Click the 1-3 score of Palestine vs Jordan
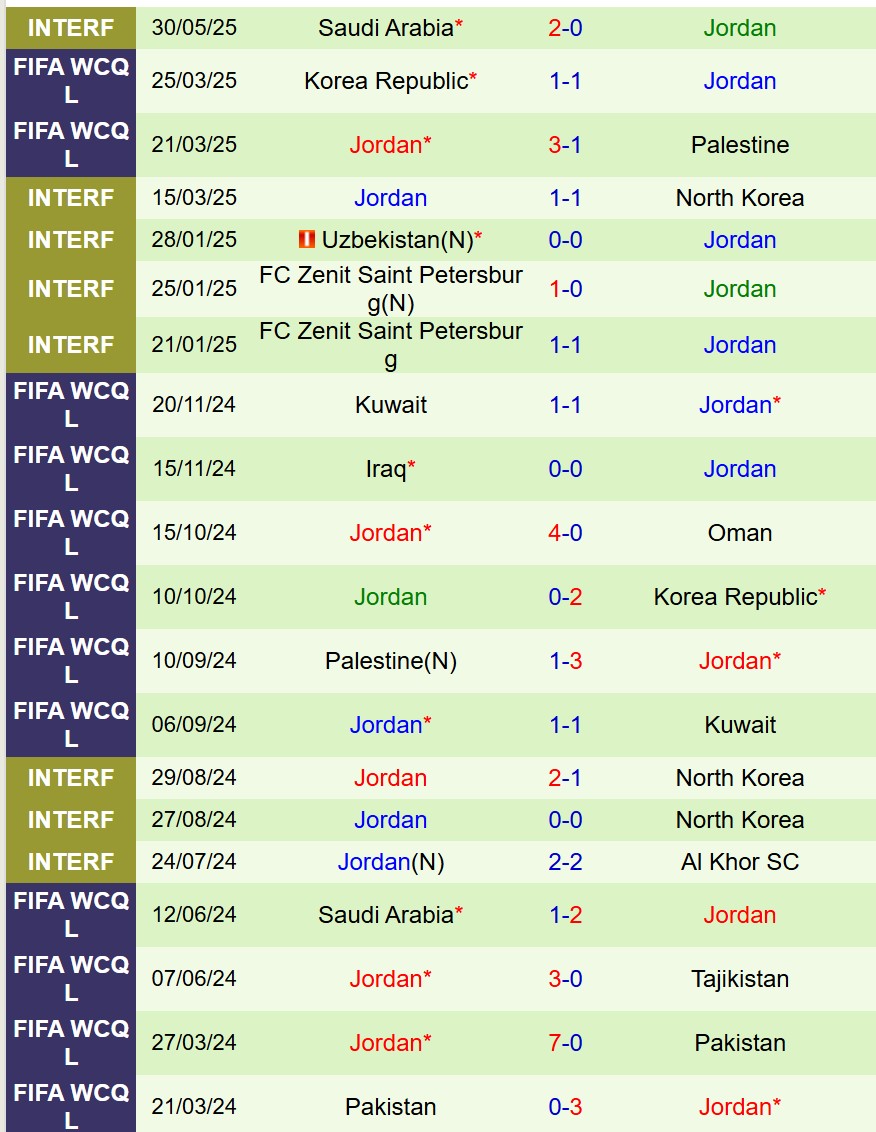Screen dimensions: 876x1132 click(x=565, y=661)
